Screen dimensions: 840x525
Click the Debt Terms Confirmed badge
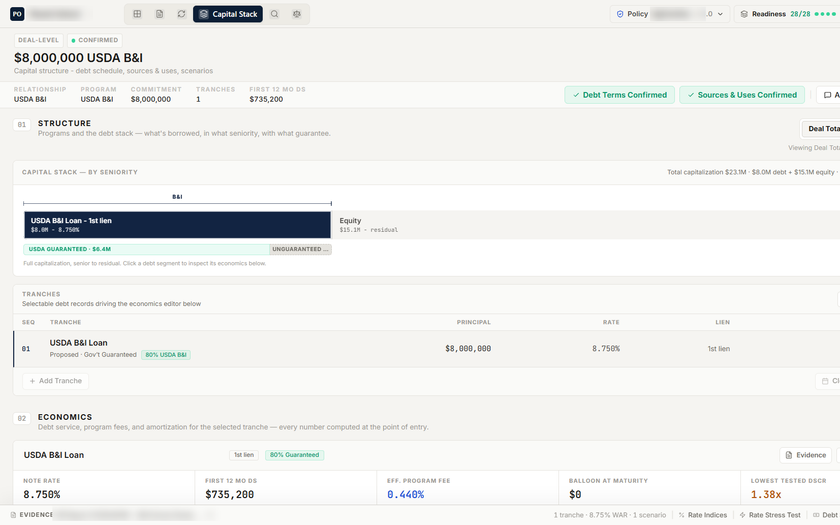[x=619, y=95]
